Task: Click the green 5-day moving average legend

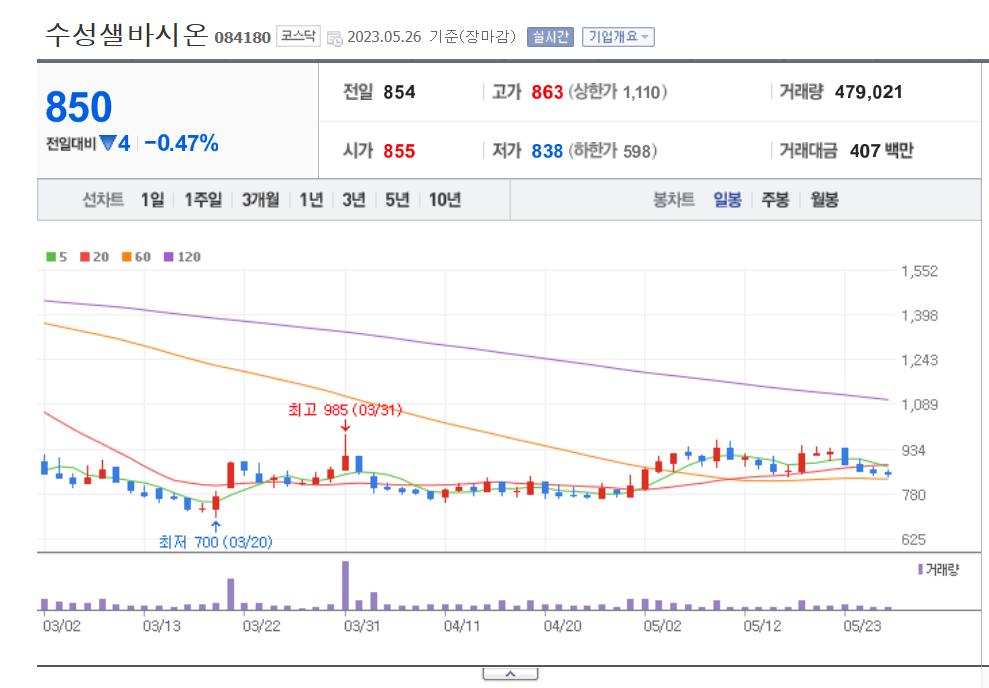Action: (x=56, y=257)
